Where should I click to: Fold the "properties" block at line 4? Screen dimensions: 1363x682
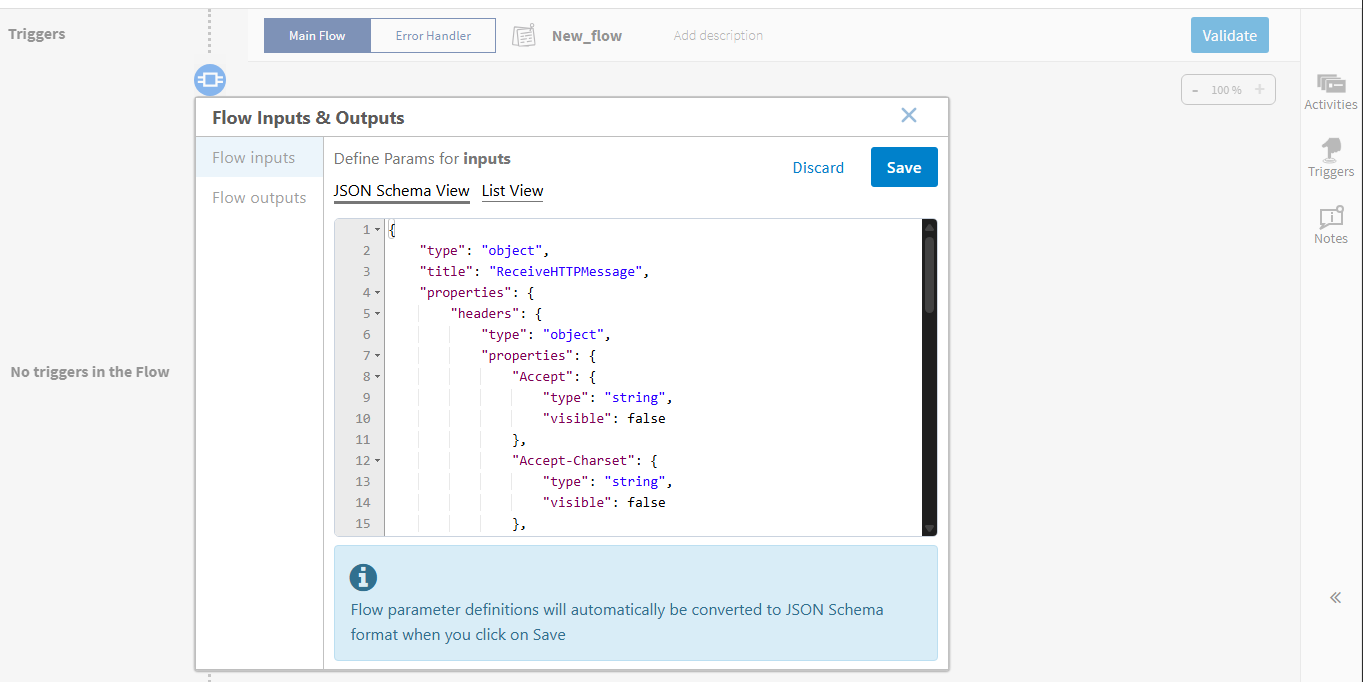(377, 293)
